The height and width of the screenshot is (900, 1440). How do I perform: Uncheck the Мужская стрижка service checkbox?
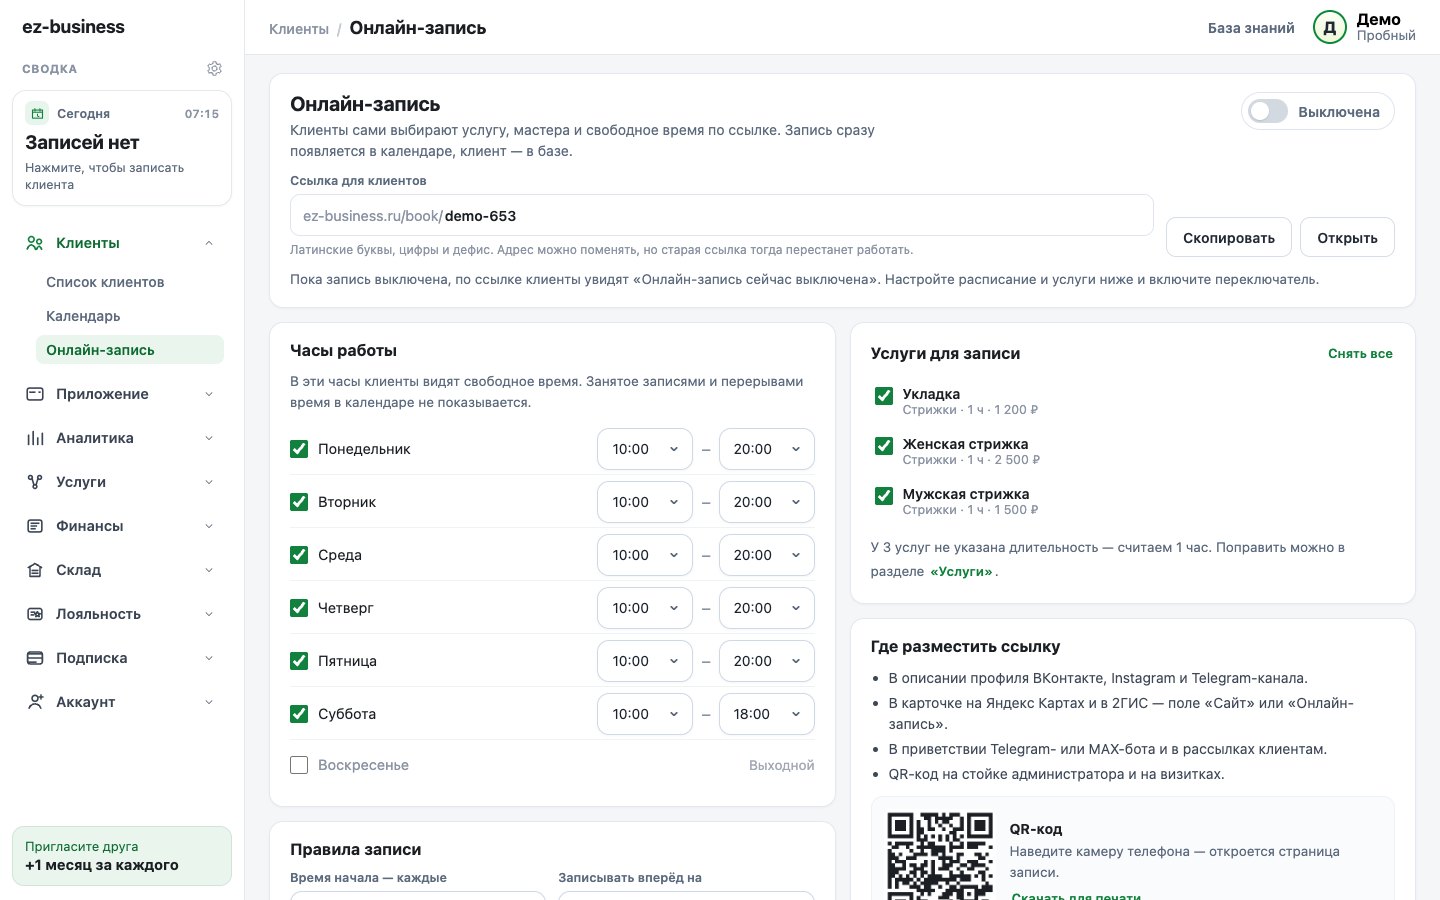(884, 496)
